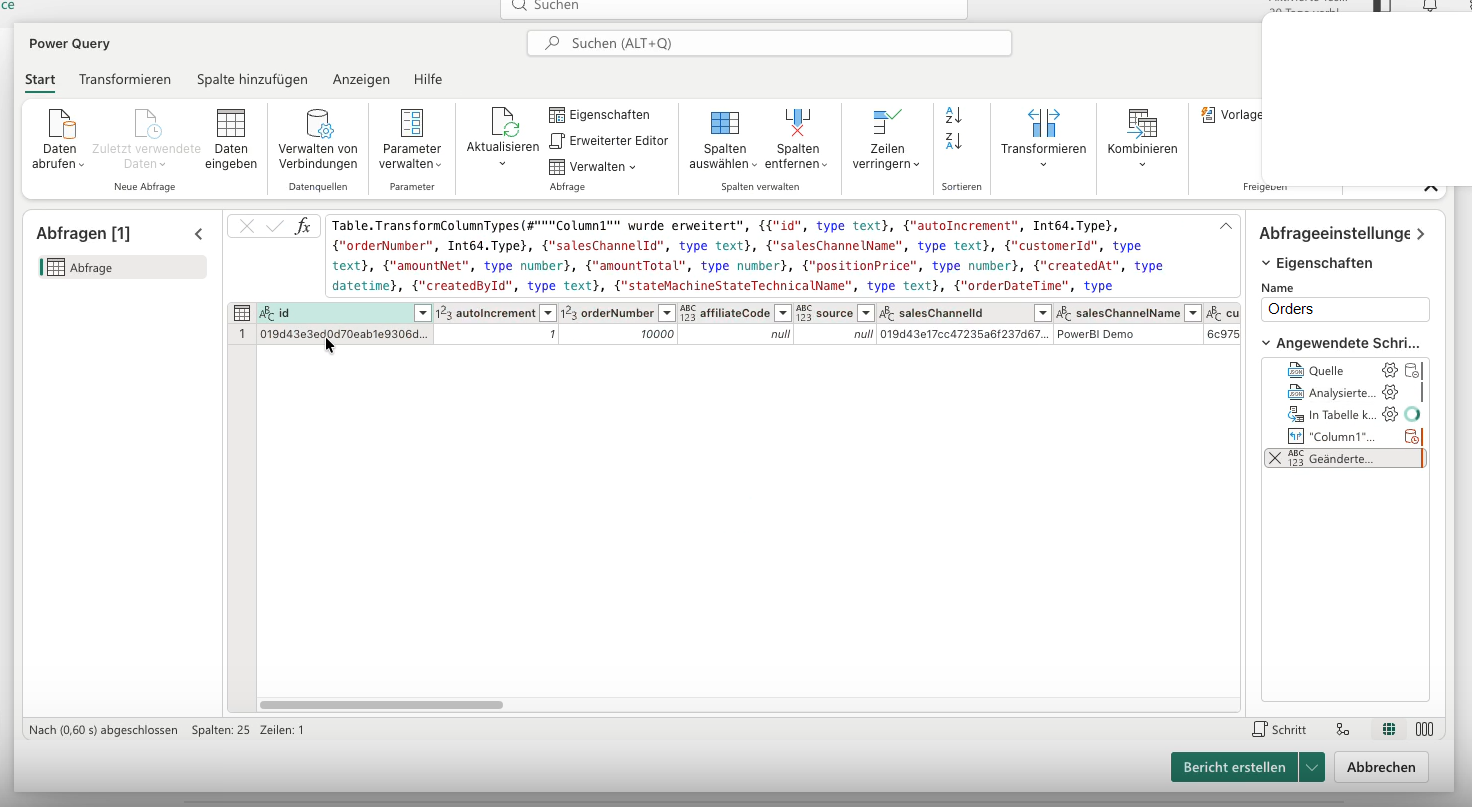
Task: Collapse the Abfragen pane
Action: click(198, 234)
